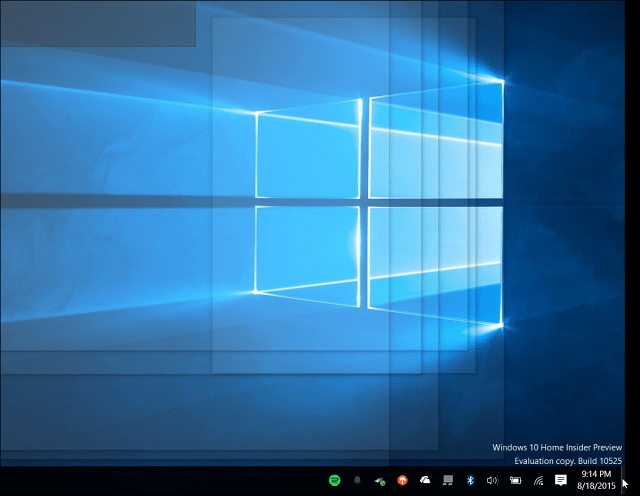Open the Bluetooth devices tray icon

470,480
